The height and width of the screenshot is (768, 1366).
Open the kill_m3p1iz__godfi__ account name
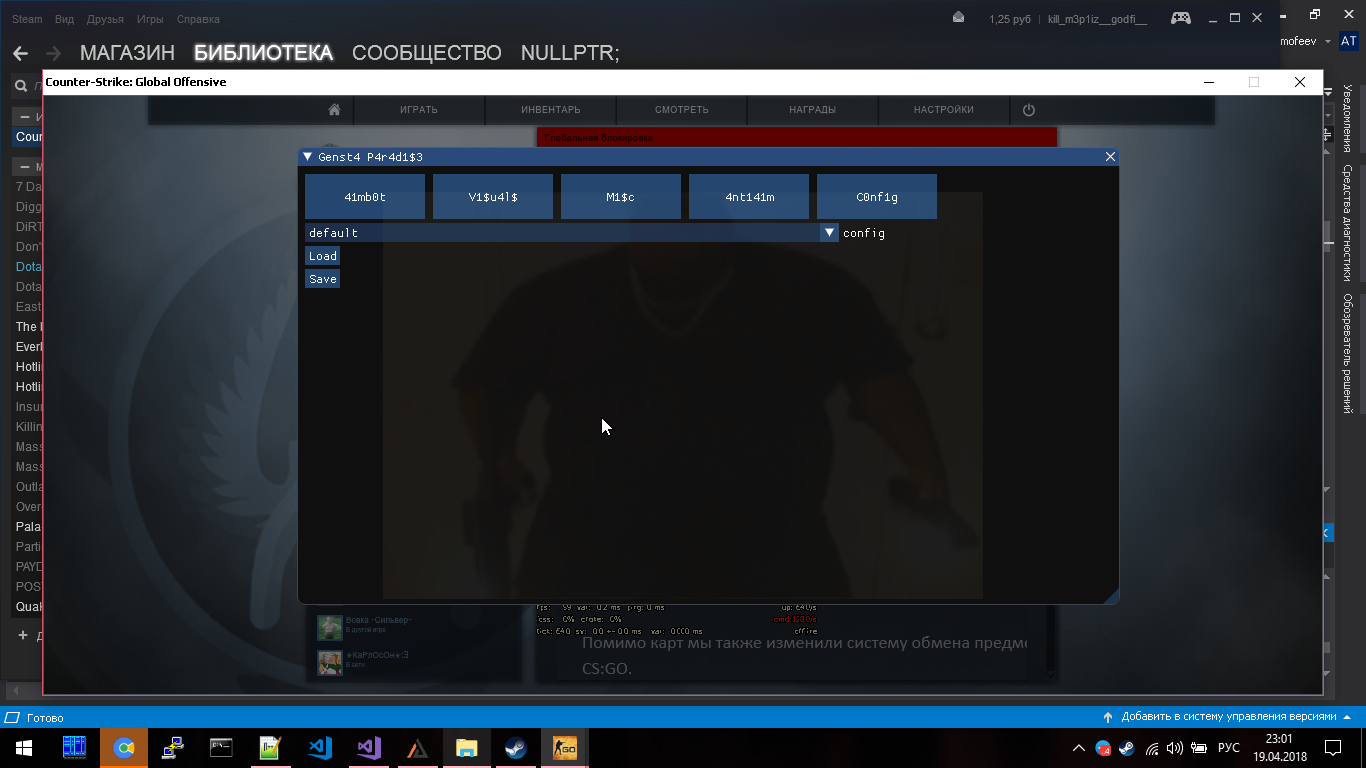click(1097, 19)
